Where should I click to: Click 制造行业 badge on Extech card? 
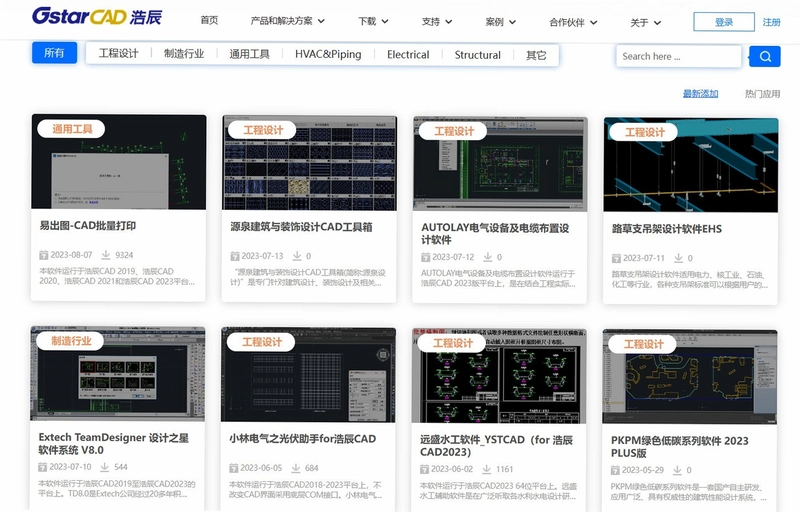[x=70, y=341]
